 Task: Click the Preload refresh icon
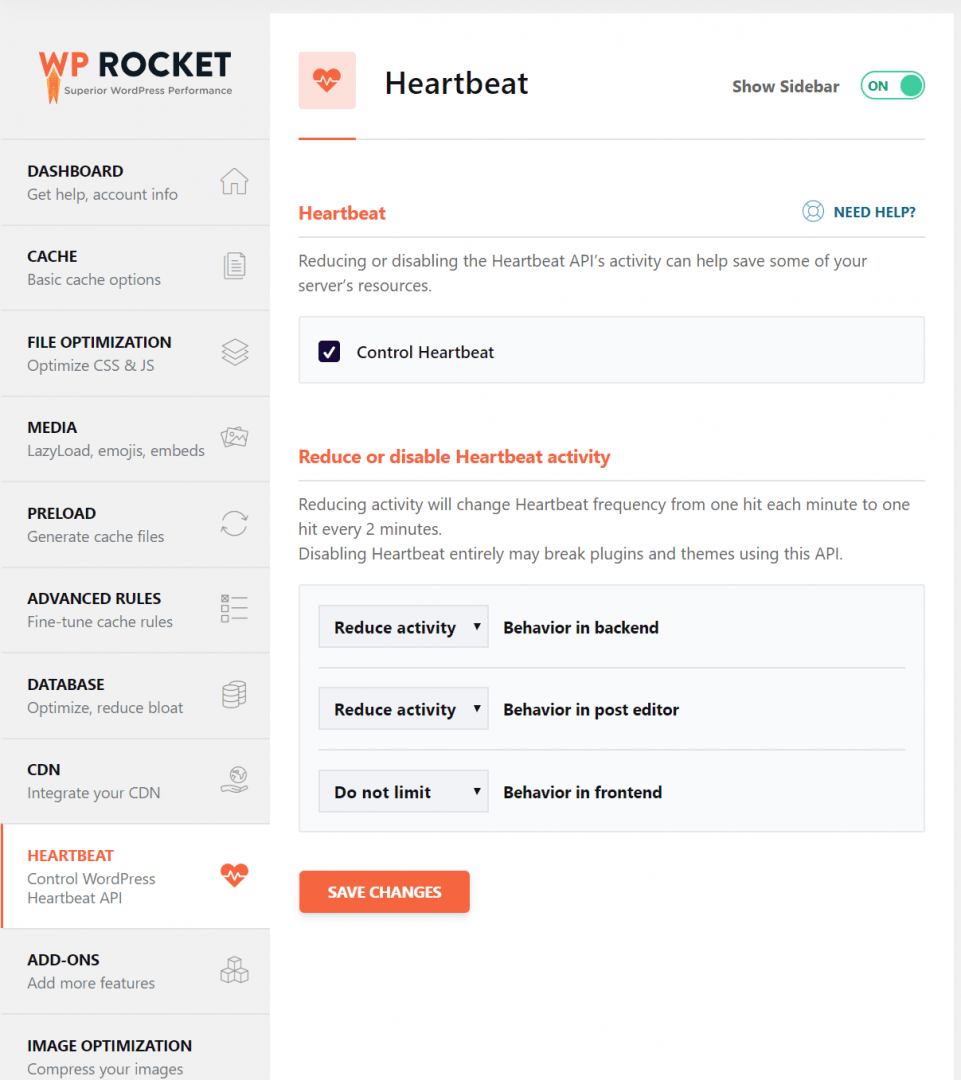click(x=234, y=524)
